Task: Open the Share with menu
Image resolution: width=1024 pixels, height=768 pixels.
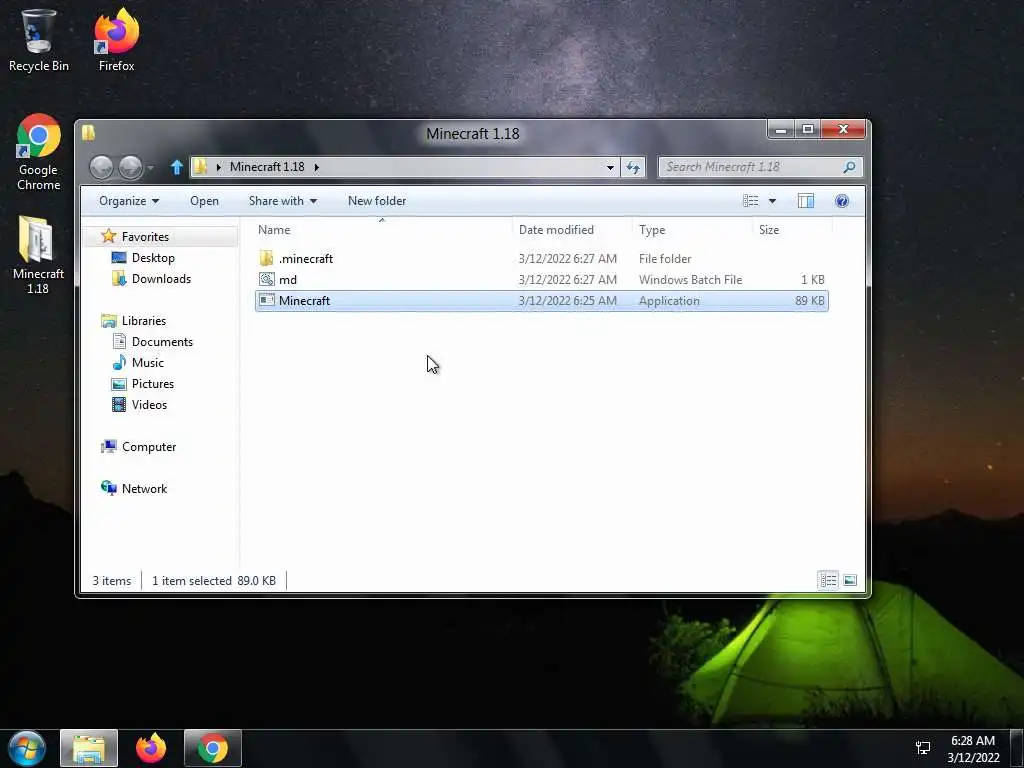Action: coord(283,201)
